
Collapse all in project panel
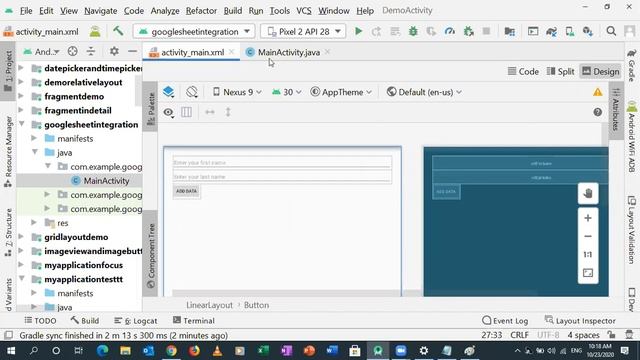91,51
